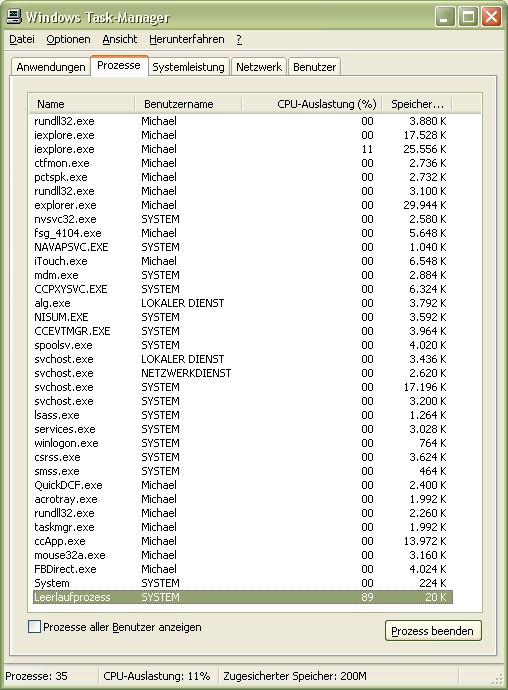Select the Prozesse tab
Viewport: 508px width, 690px height.
(119, 66)
